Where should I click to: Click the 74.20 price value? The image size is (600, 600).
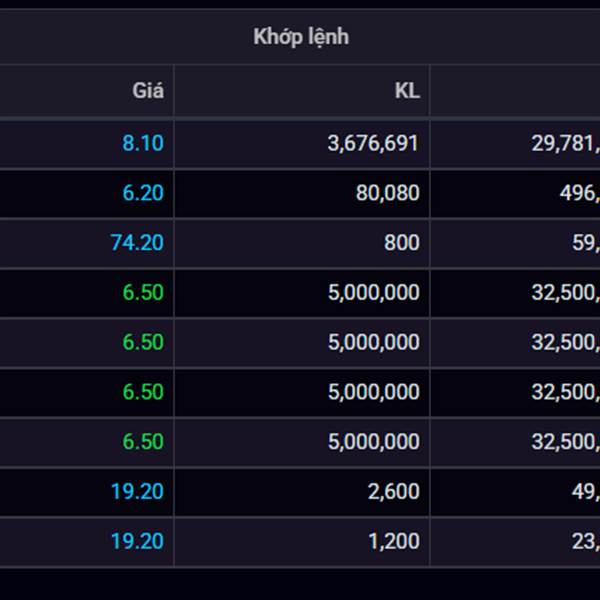tap(137, 243)
